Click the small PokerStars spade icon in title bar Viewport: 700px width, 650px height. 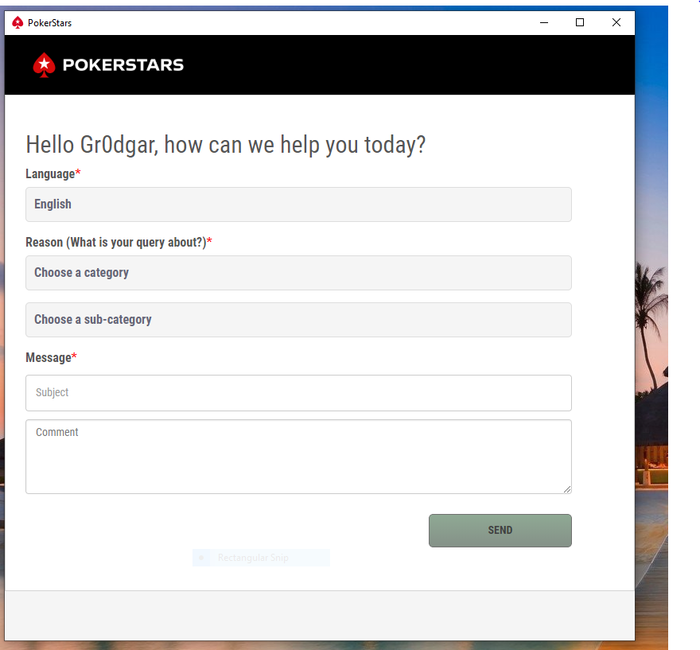[x=17, y=23]
